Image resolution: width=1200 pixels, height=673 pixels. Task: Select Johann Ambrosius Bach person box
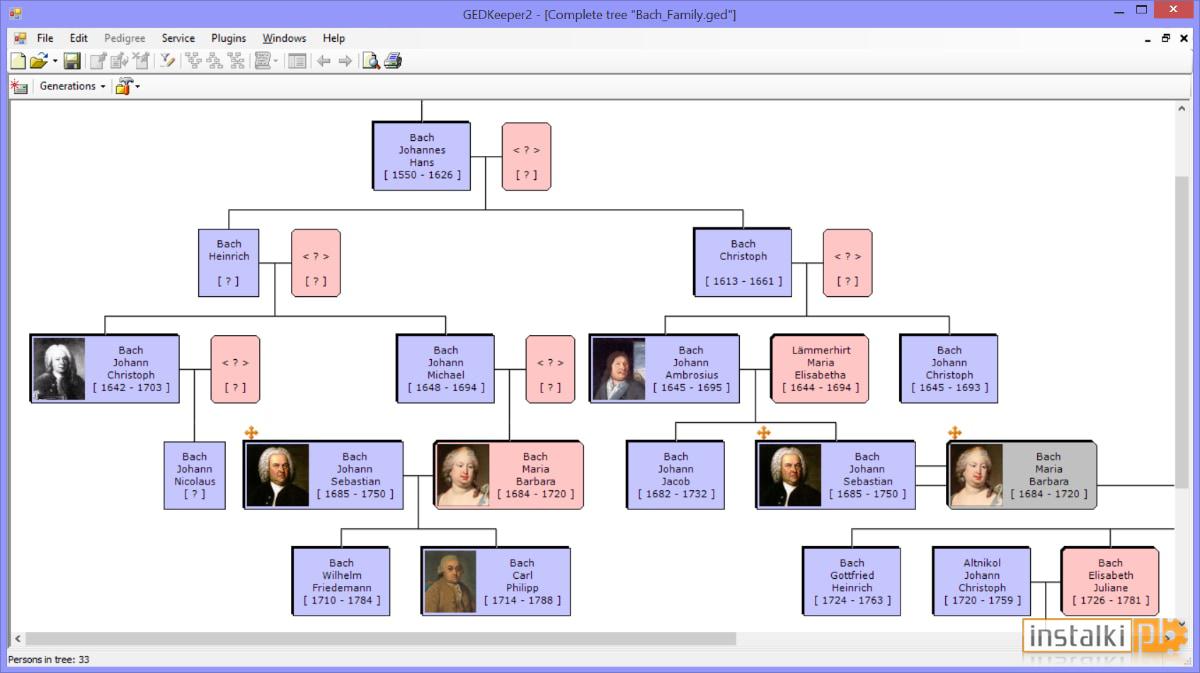pos(664,369)
